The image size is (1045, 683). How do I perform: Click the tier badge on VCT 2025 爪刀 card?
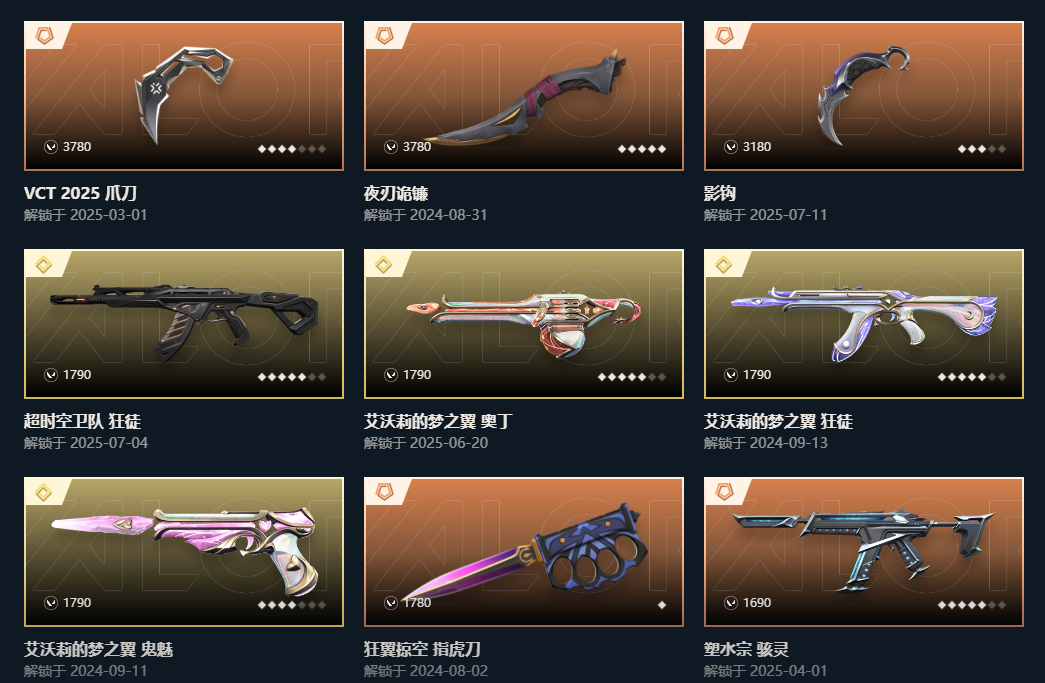[45, 35]
